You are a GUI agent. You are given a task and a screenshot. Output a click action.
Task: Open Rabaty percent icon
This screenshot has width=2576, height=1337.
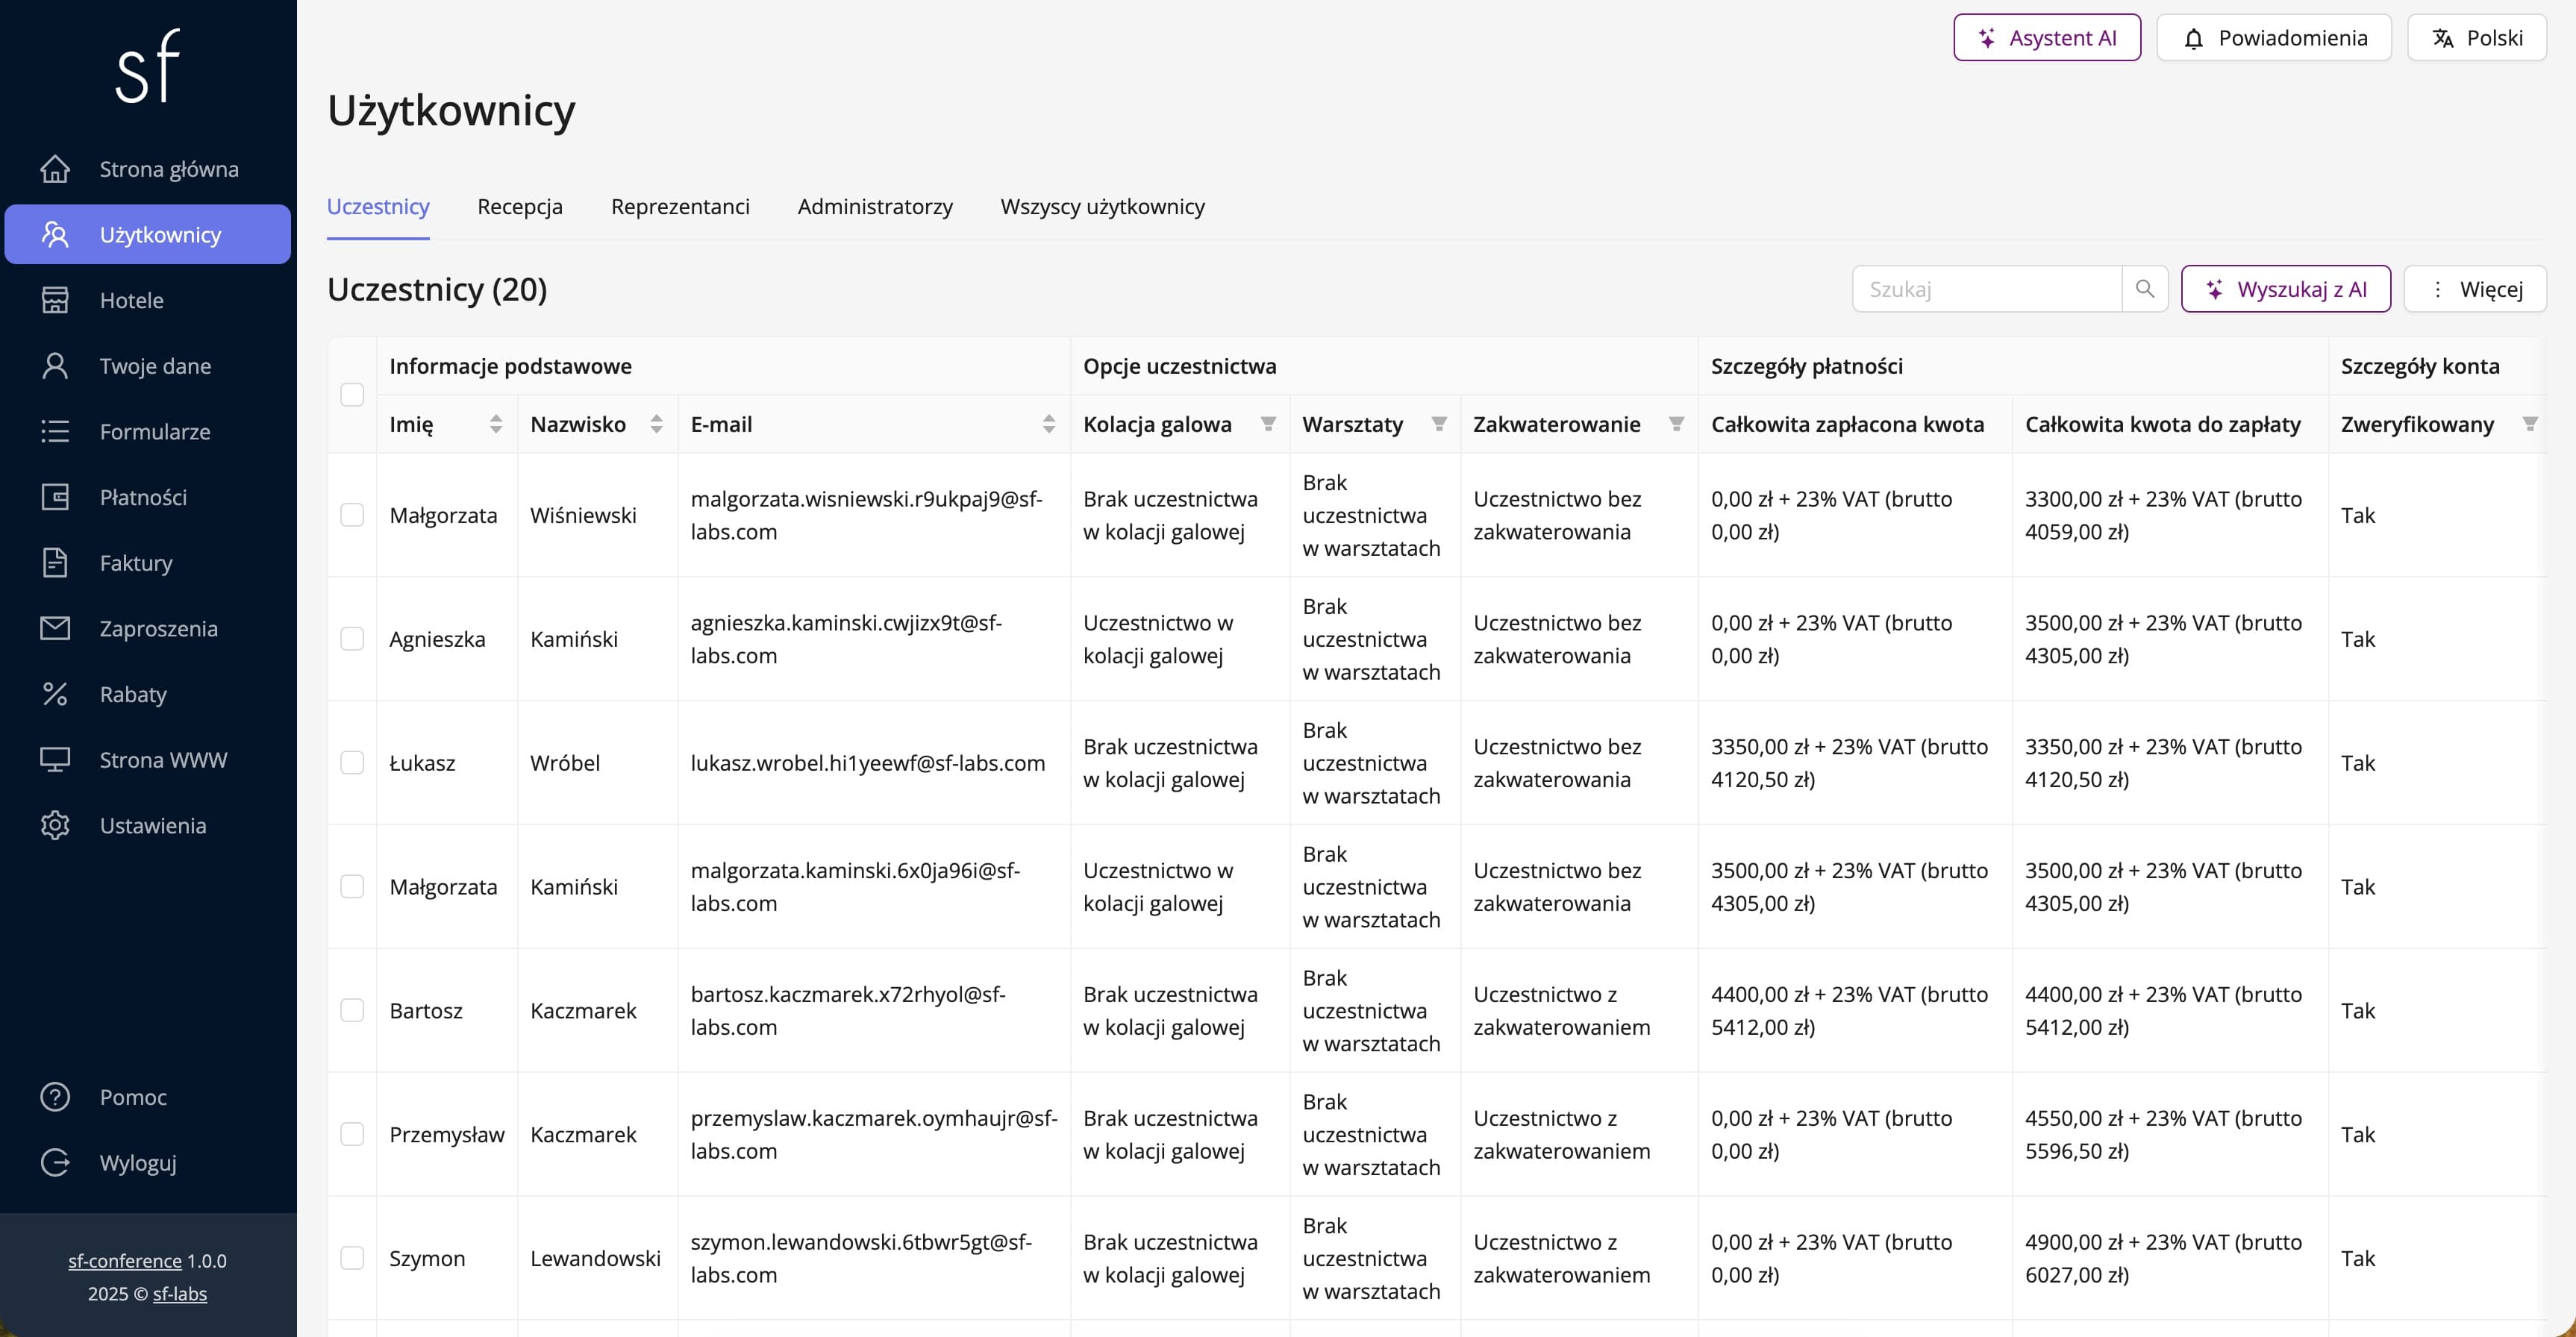55,694
